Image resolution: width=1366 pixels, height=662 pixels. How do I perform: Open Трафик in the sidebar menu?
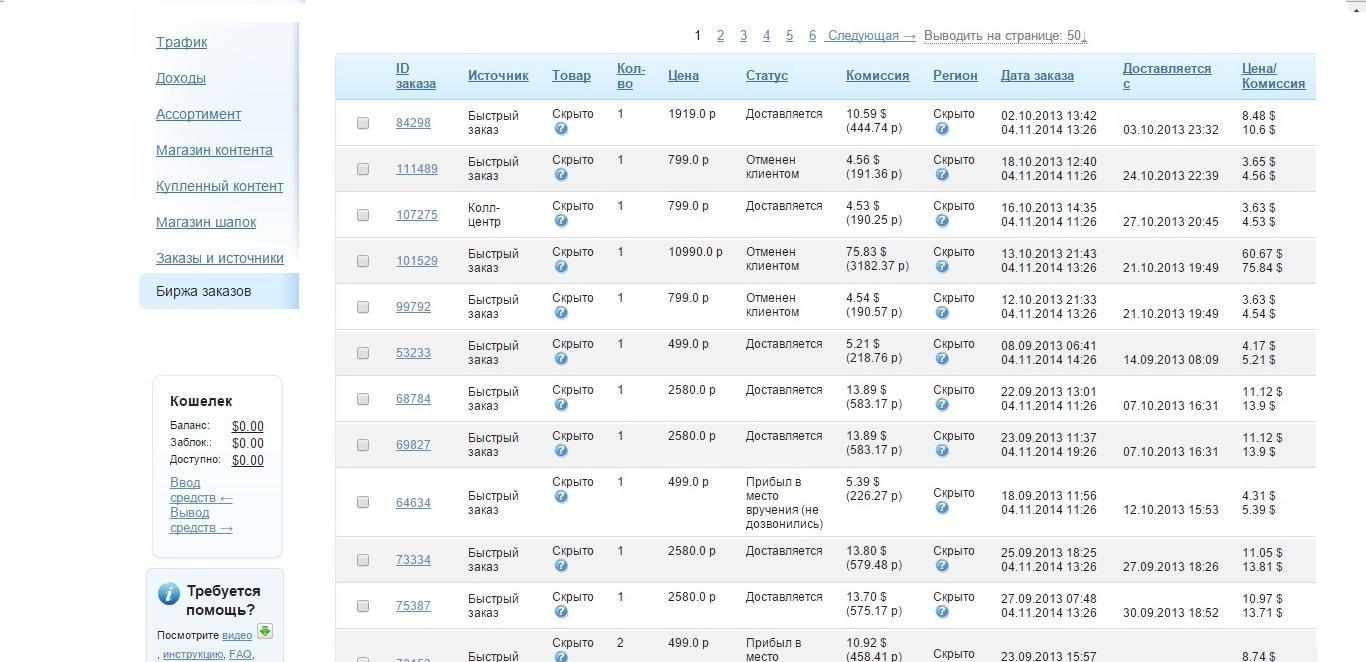[x=181, y=42]
